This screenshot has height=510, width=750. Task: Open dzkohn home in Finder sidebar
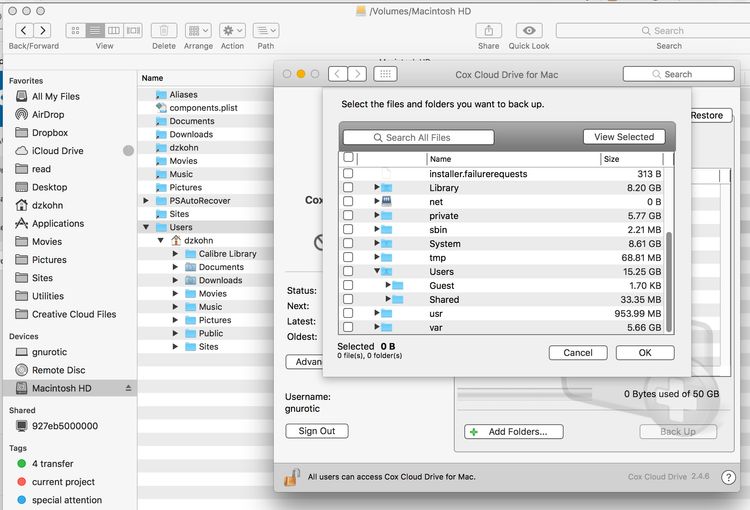coord(47,205)
